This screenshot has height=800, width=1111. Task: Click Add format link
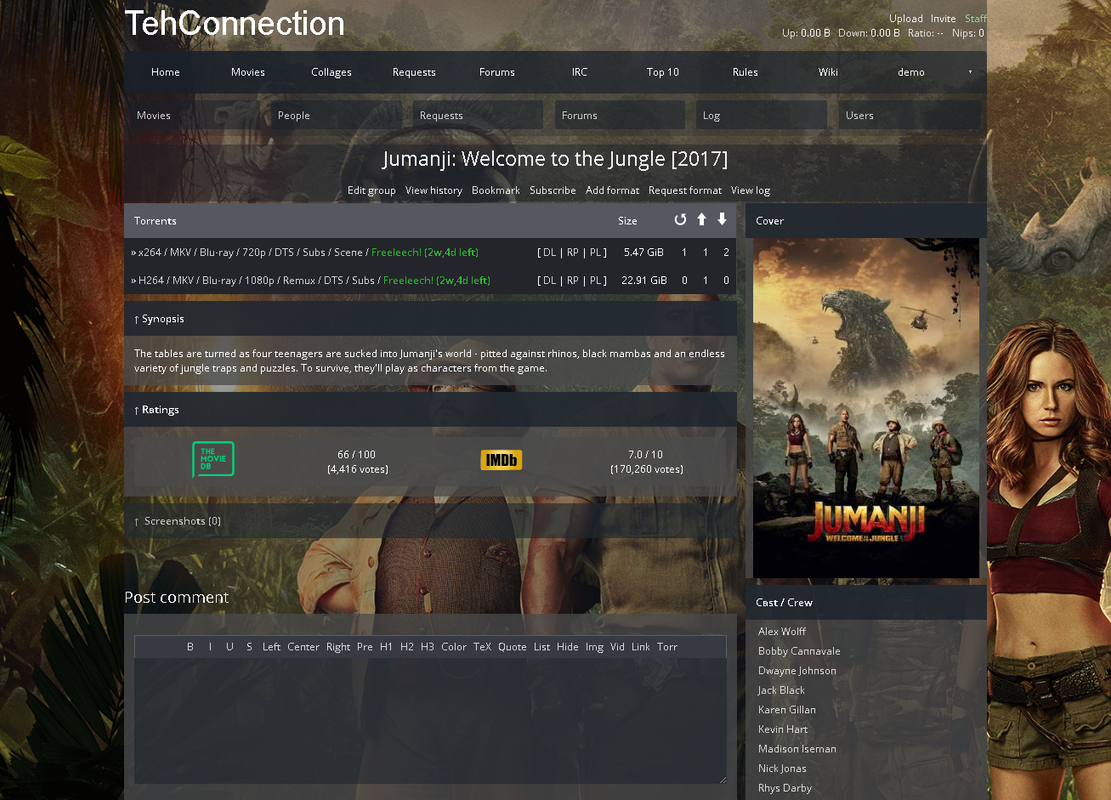point(612,191)
